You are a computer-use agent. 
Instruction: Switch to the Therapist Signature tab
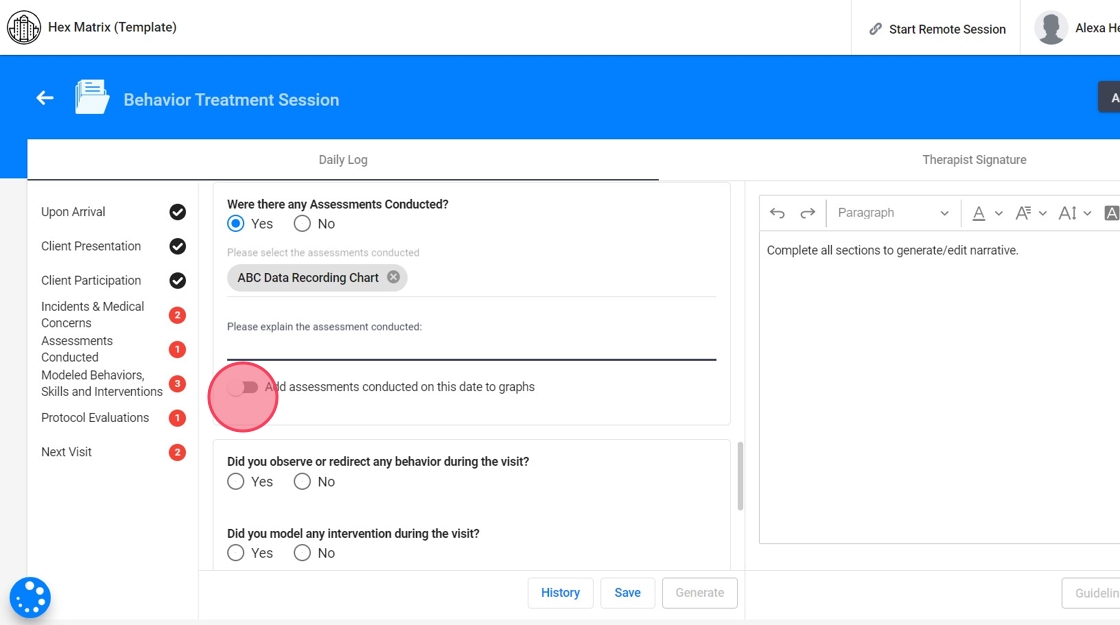[x=974, y=160]
